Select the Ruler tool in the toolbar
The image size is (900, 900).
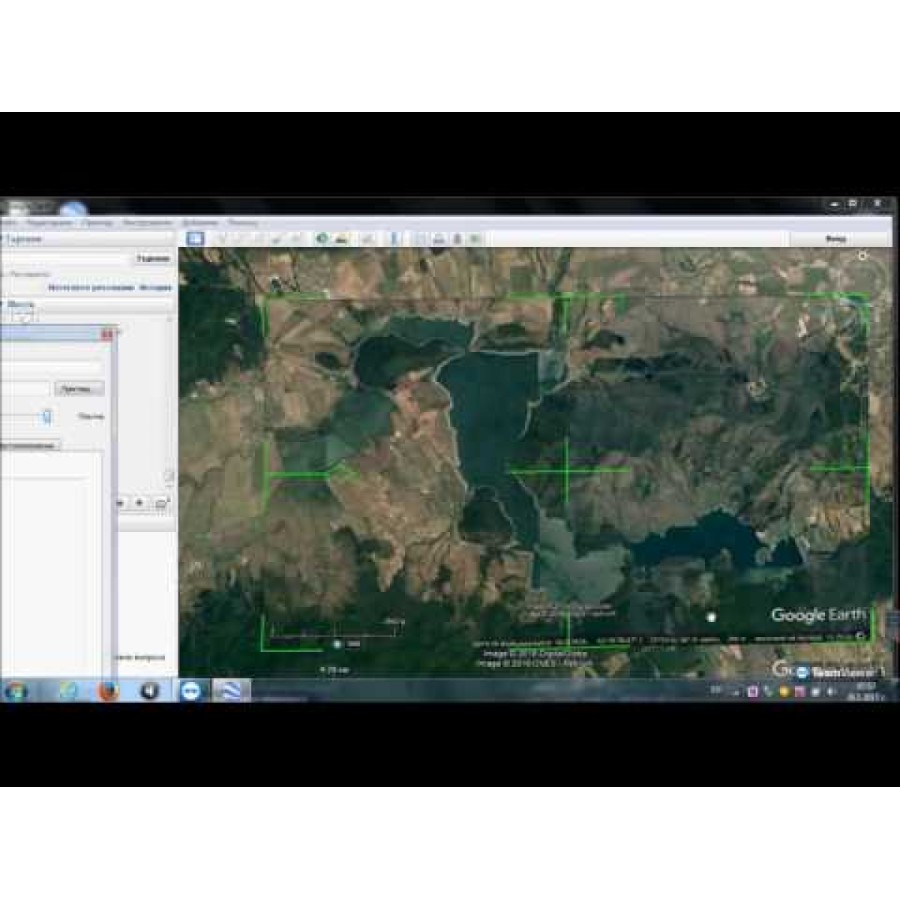[x=394, y=238]
